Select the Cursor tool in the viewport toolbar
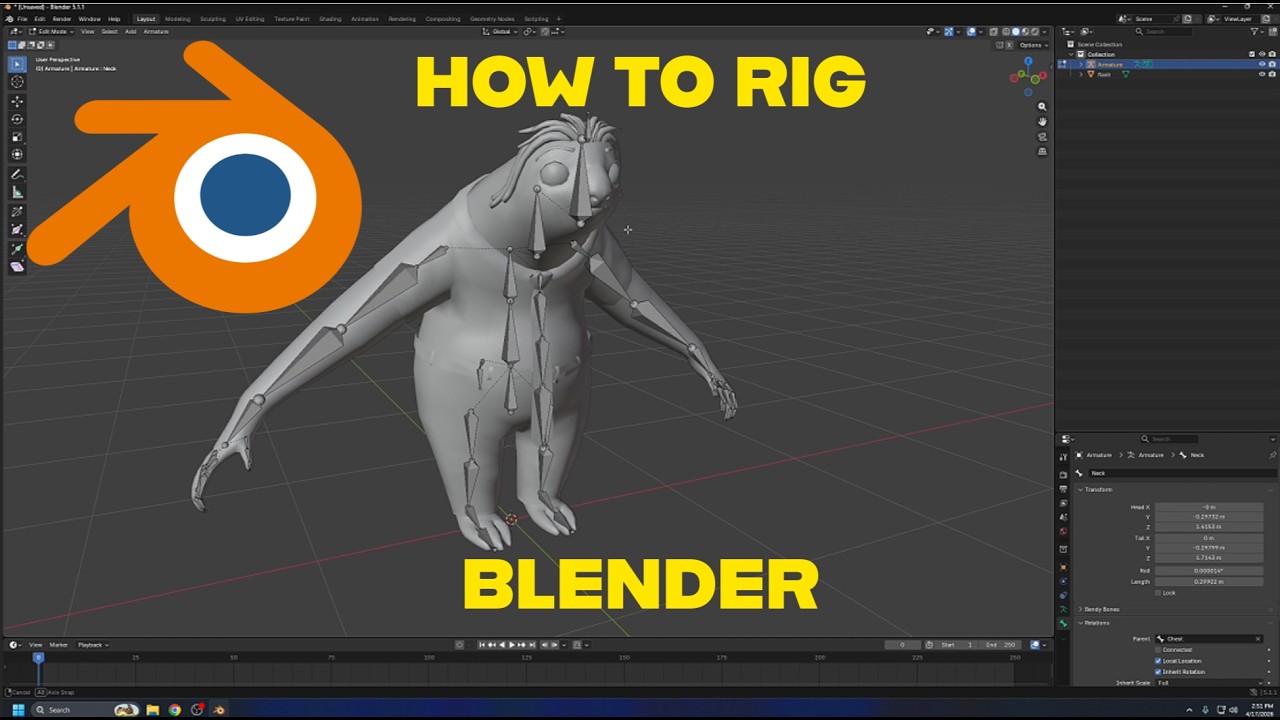The image size is (1280, 720). pyautogui.click(x=17, y=82)
